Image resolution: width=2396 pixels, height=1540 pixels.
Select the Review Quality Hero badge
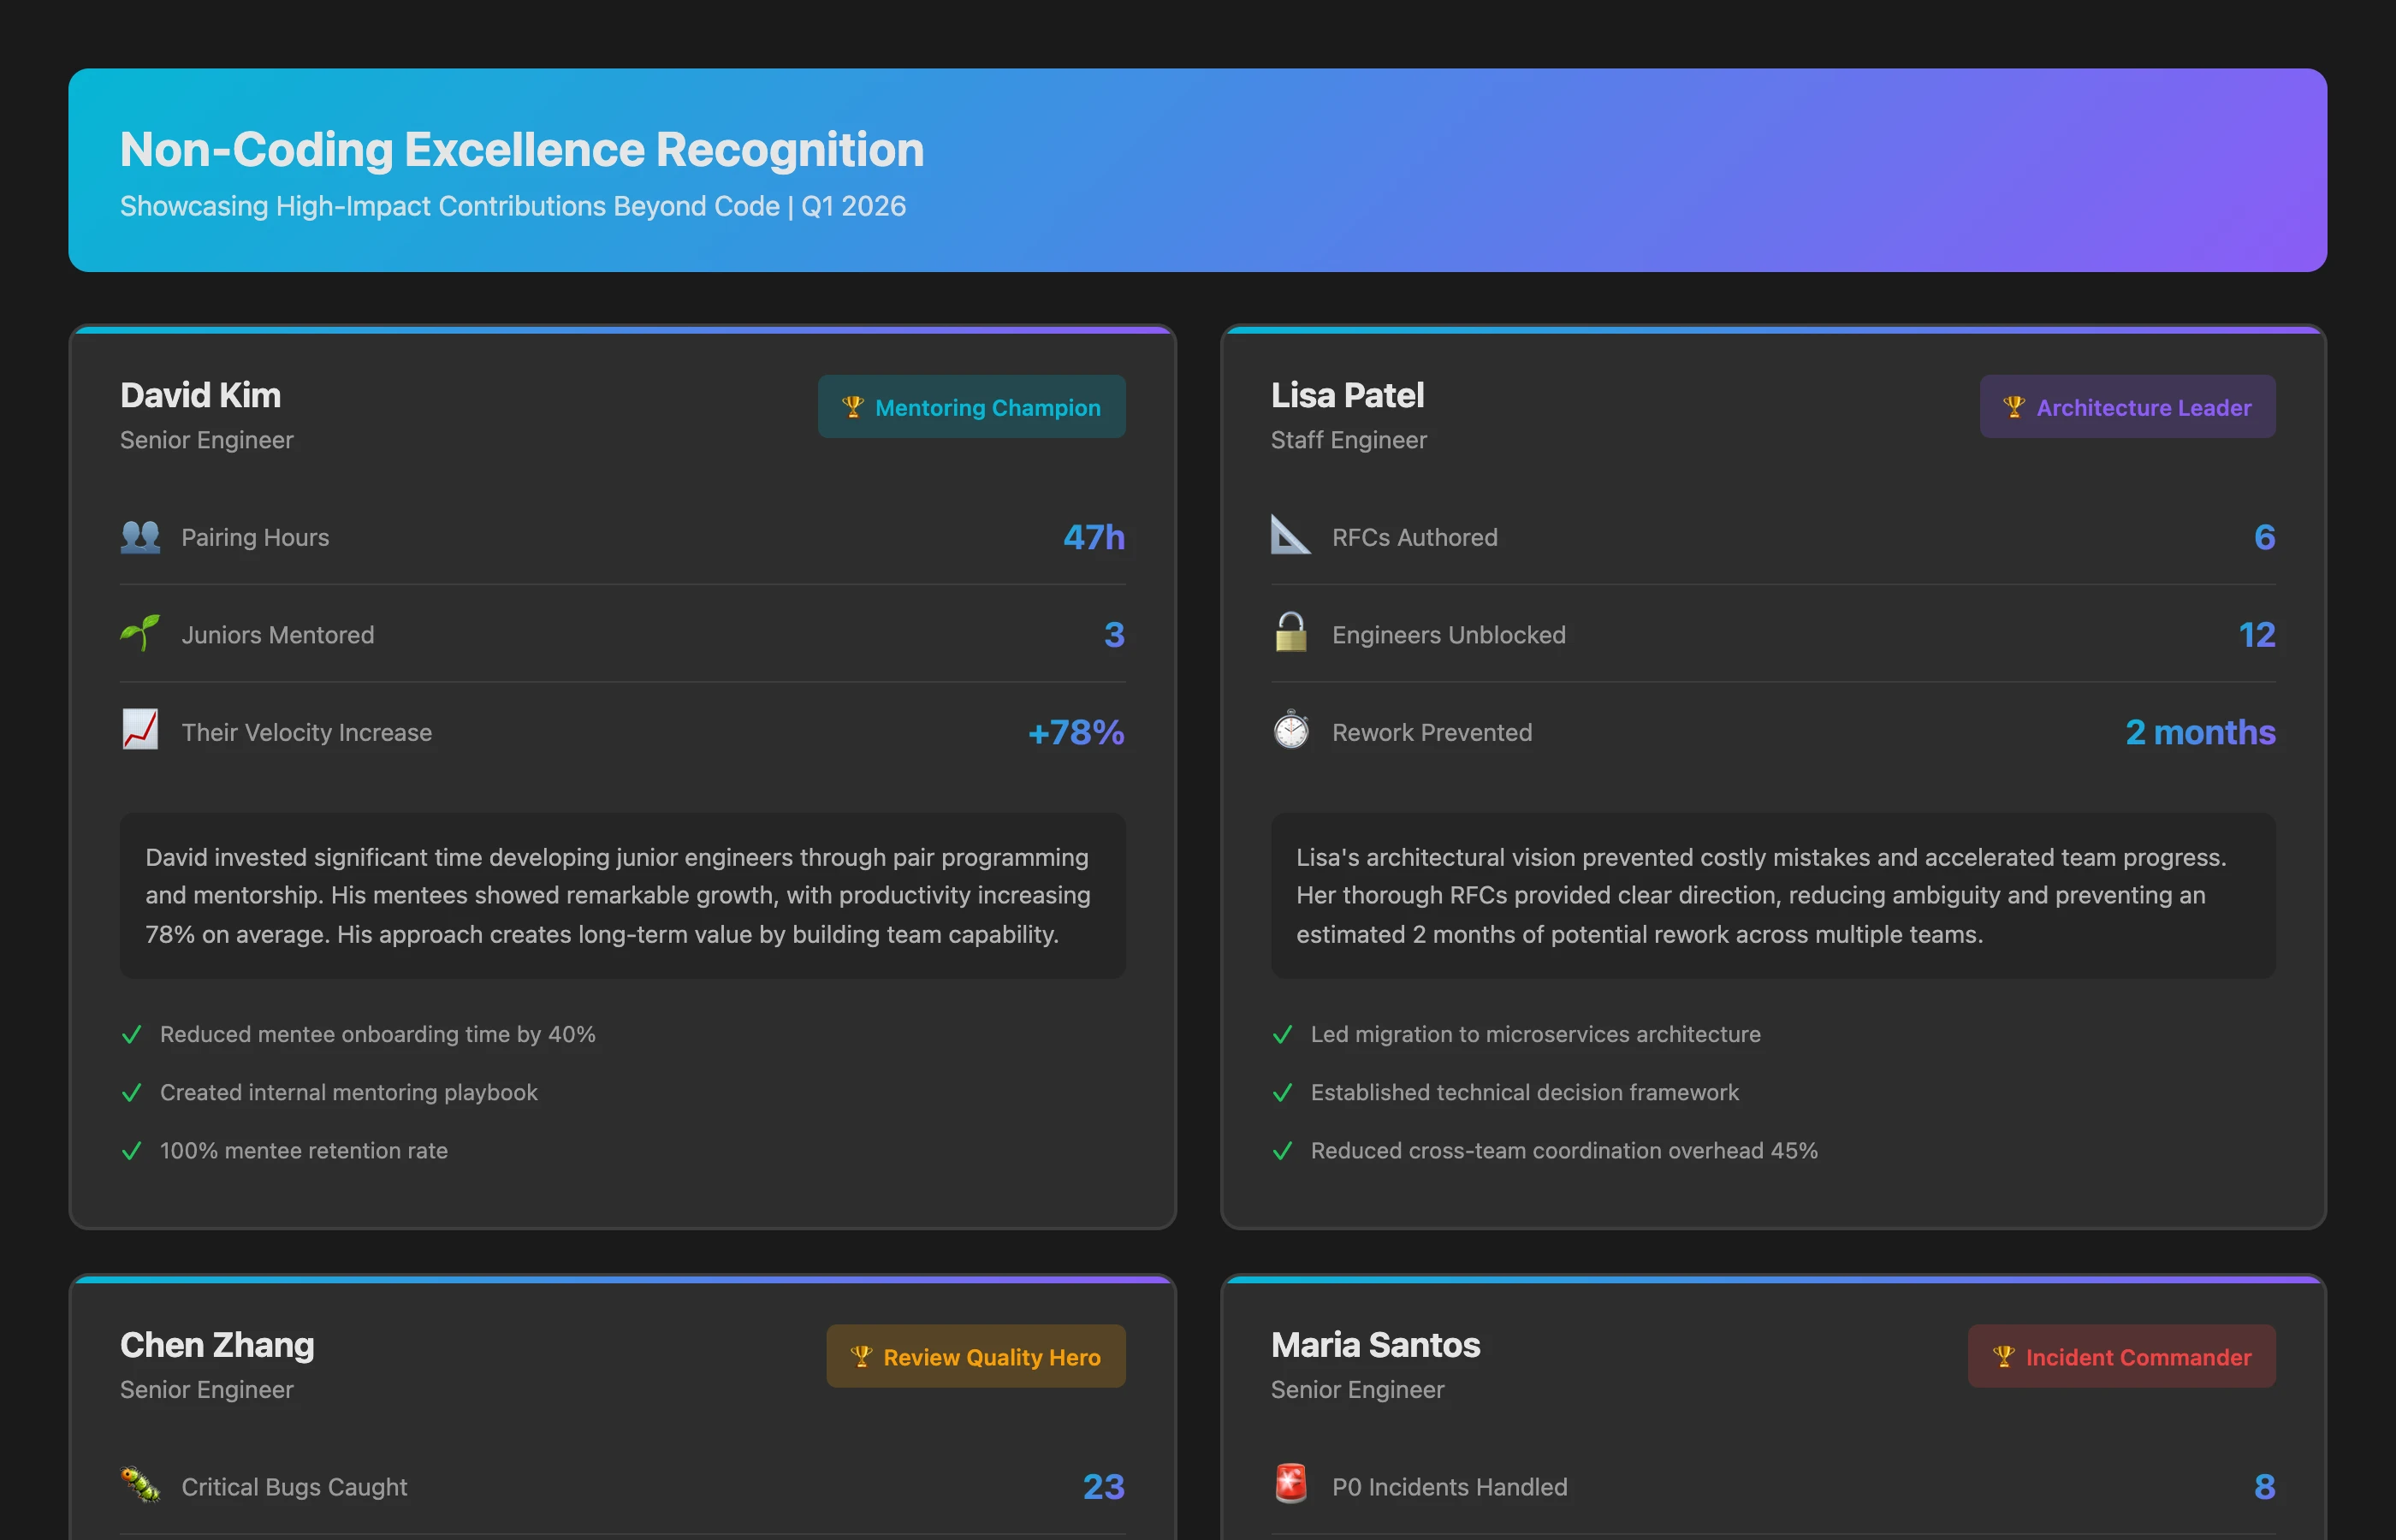975,1357
